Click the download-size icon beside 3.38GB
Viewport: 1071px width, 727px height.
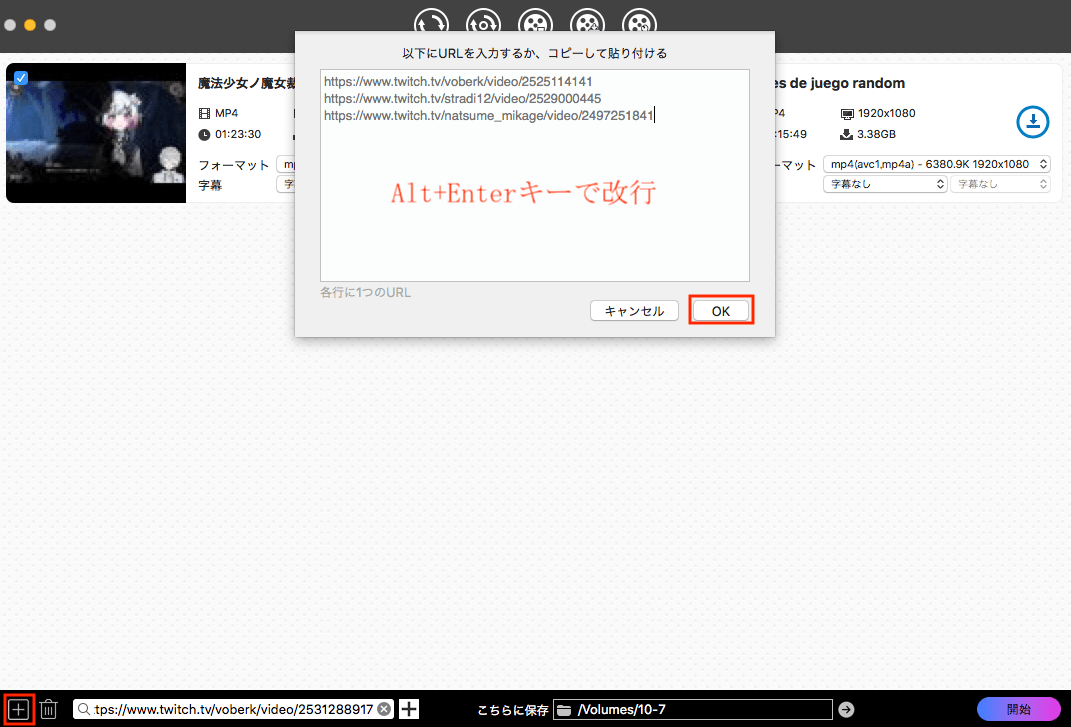[x=846, y=134]
